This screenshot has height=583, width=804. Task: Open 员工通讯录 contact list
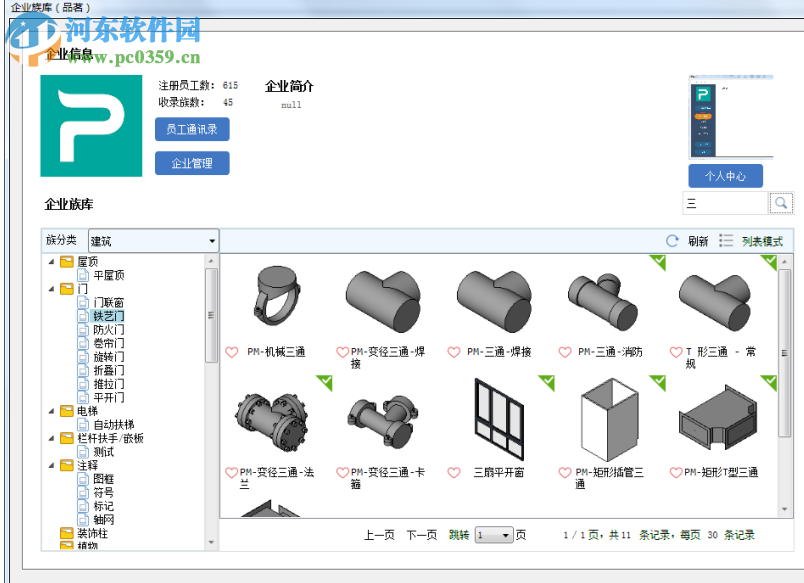[x=192, y=129]
